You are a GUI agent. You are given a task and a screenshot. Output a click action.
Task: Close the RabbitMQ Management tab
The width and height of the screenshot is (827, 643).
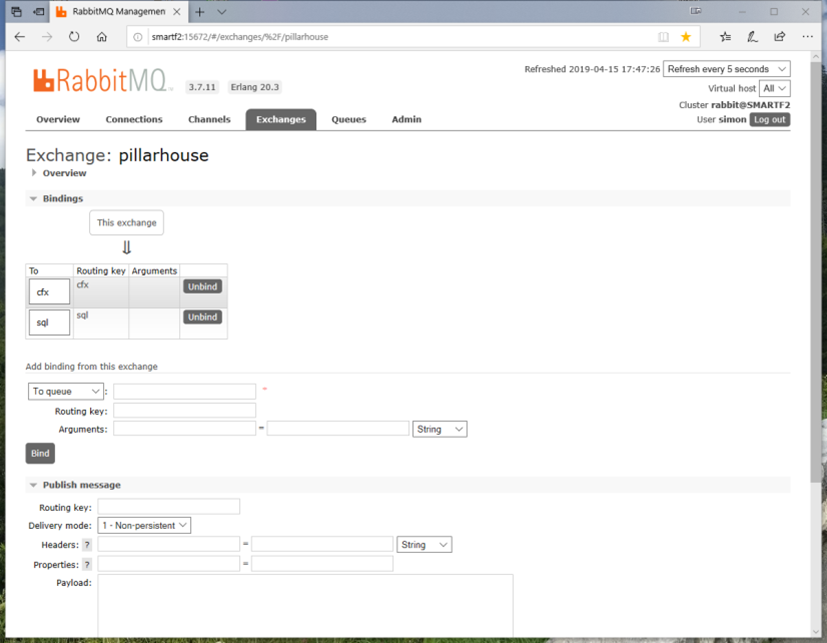coord(177,12)
